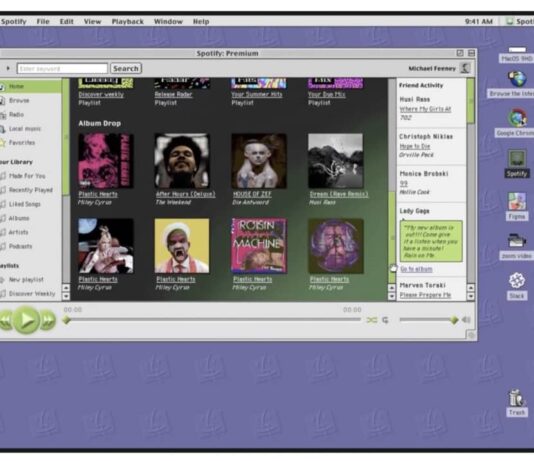Open the Your Summer Hits playlist link
Screen dimensions: 534x462
coord(257,94)
